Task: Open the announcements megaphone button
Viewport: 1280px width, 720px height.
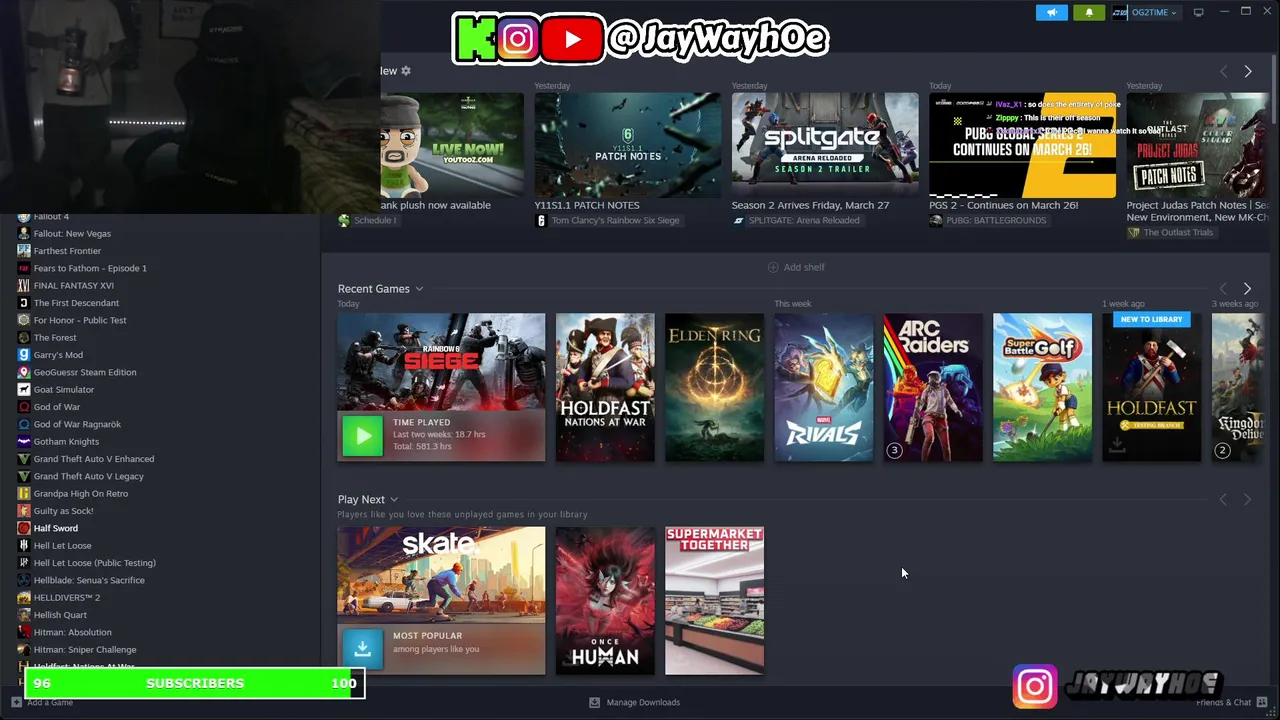Action: pos(1051,12)
